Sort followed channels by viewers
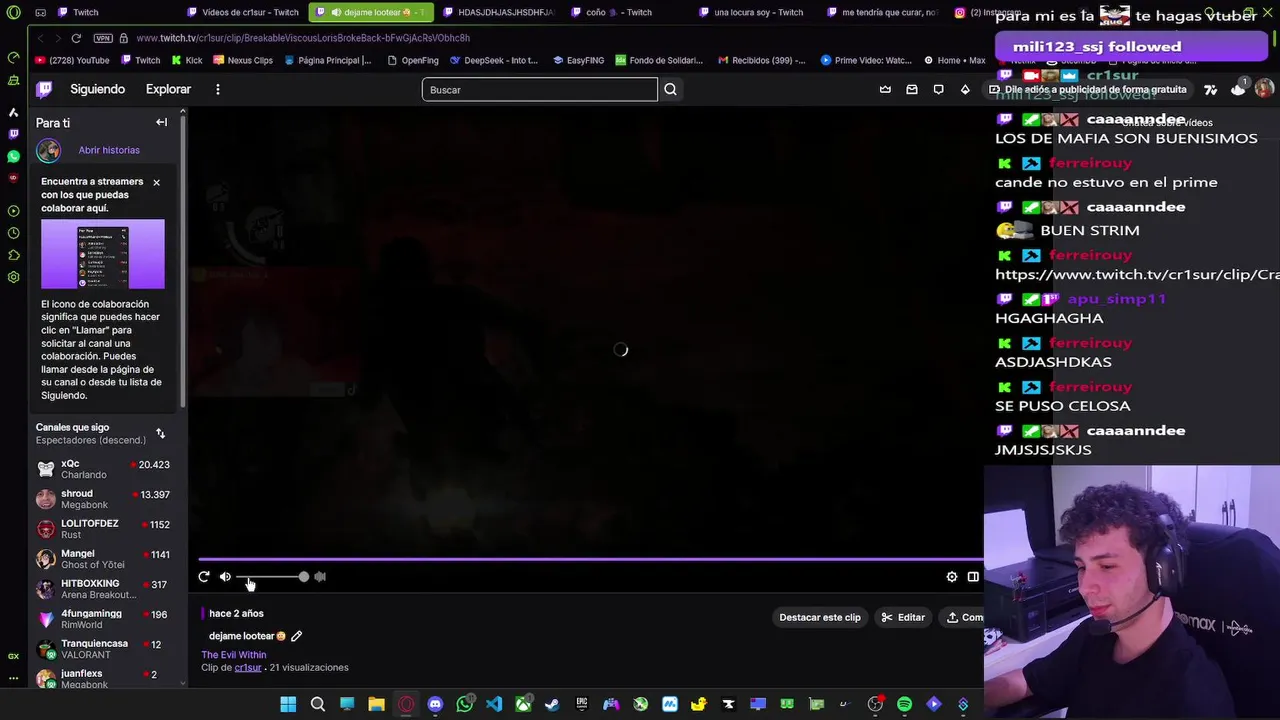 pyautogui.click(x=160, y=434)
